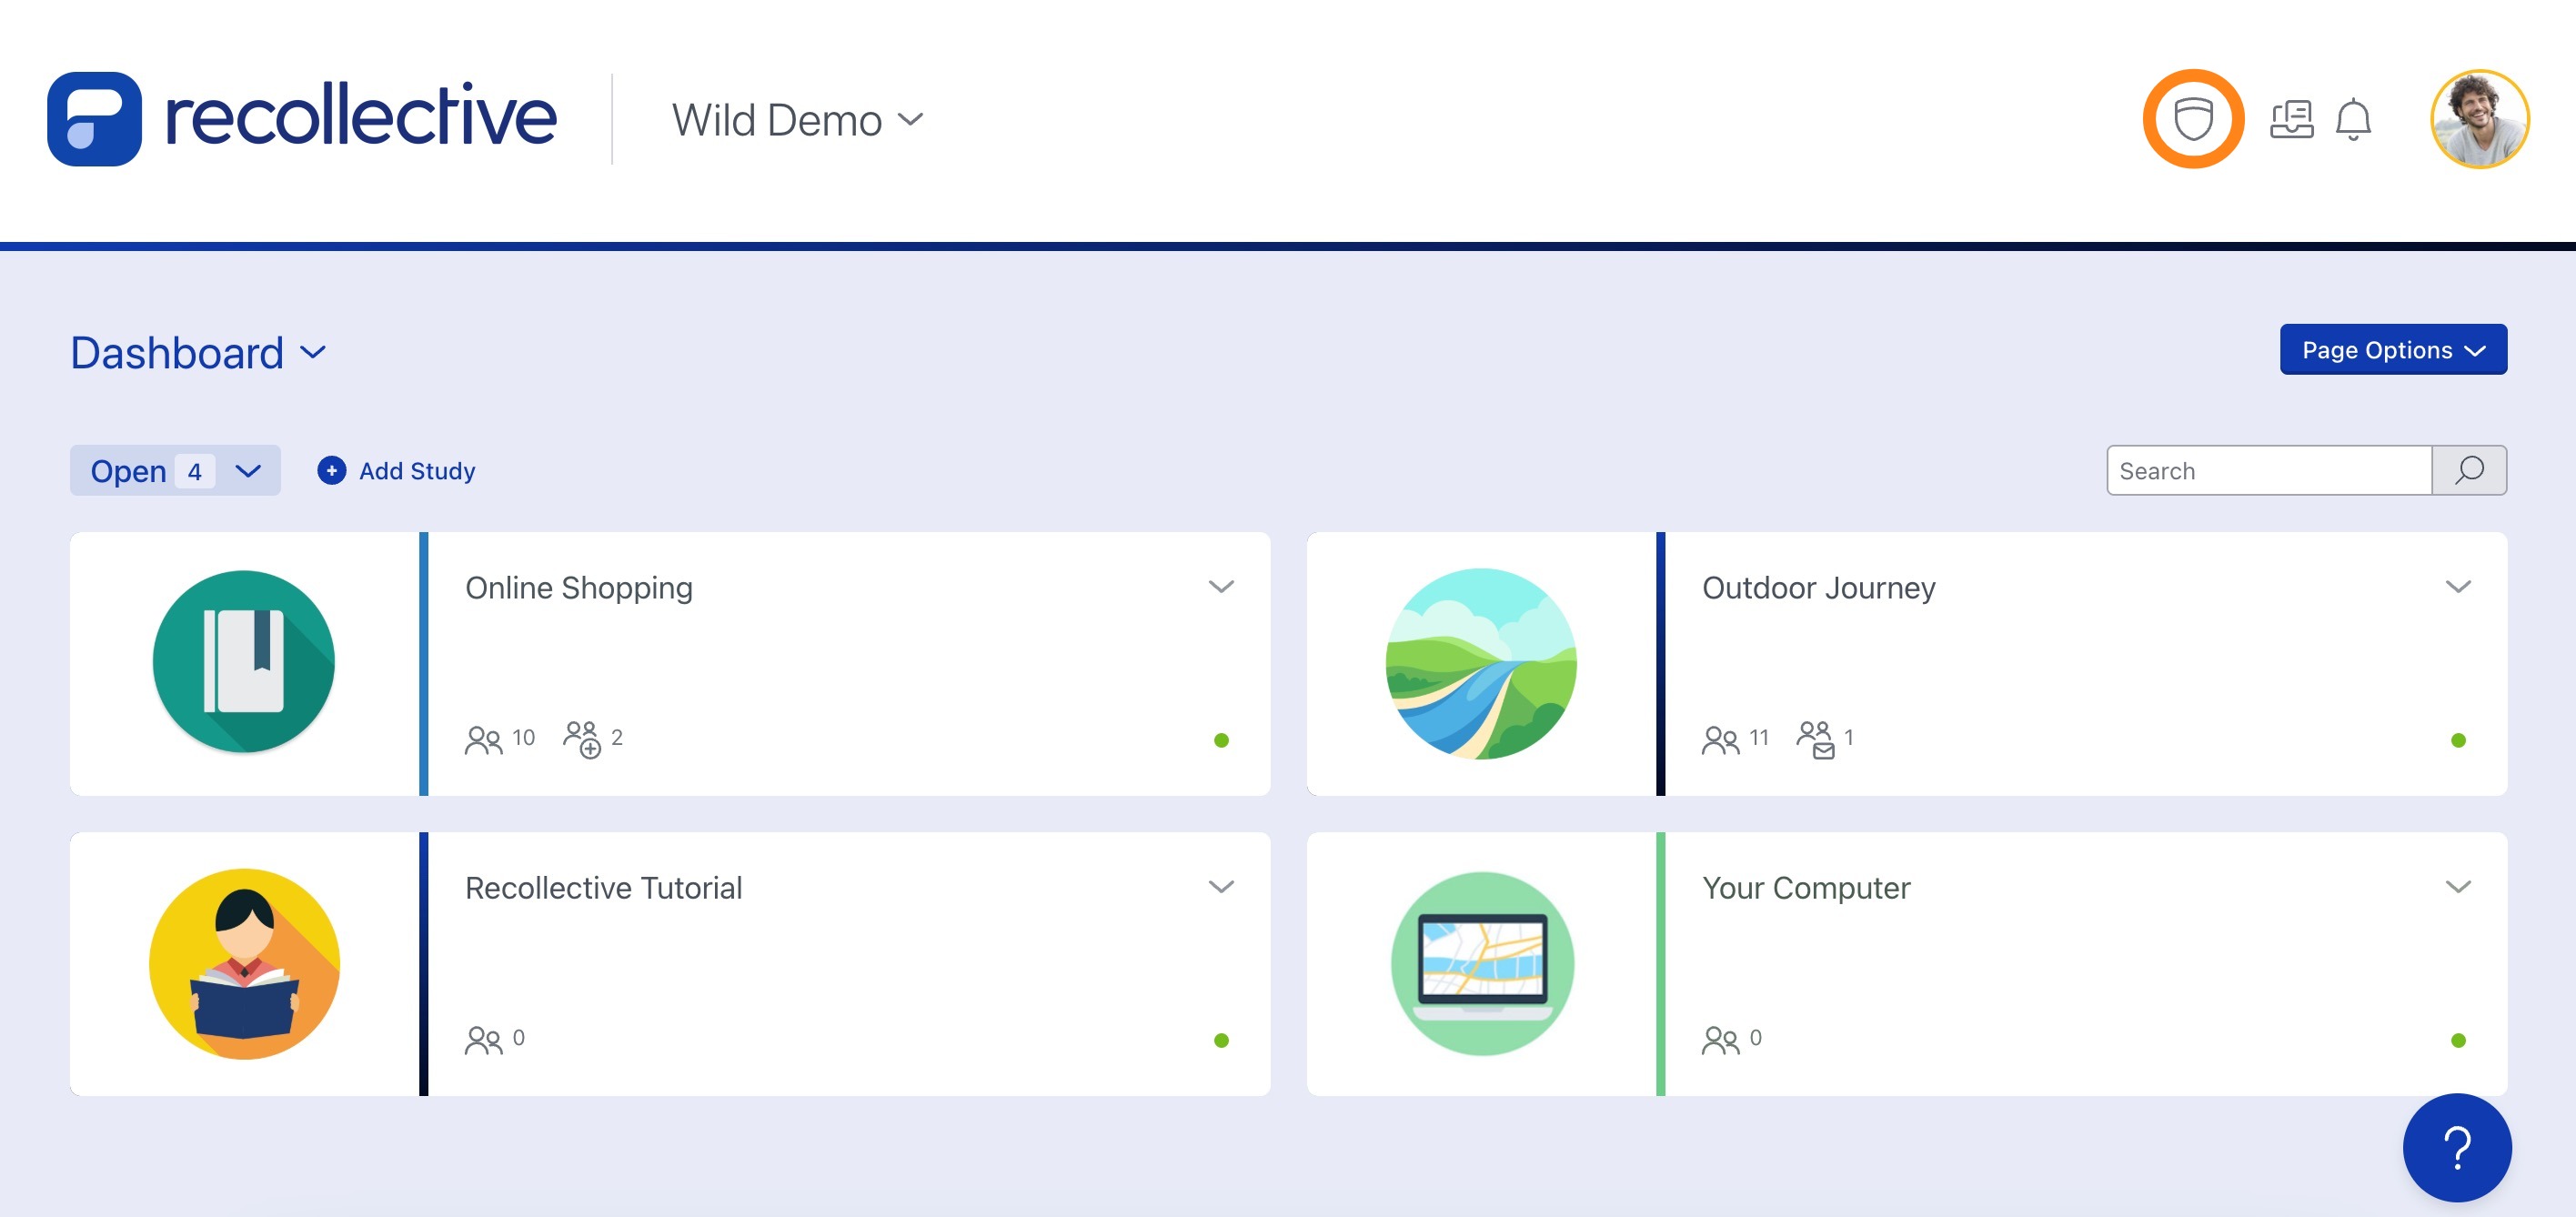Open the Open studies filter dropdown
The image size is (2576, 1217).
point(175,470)
